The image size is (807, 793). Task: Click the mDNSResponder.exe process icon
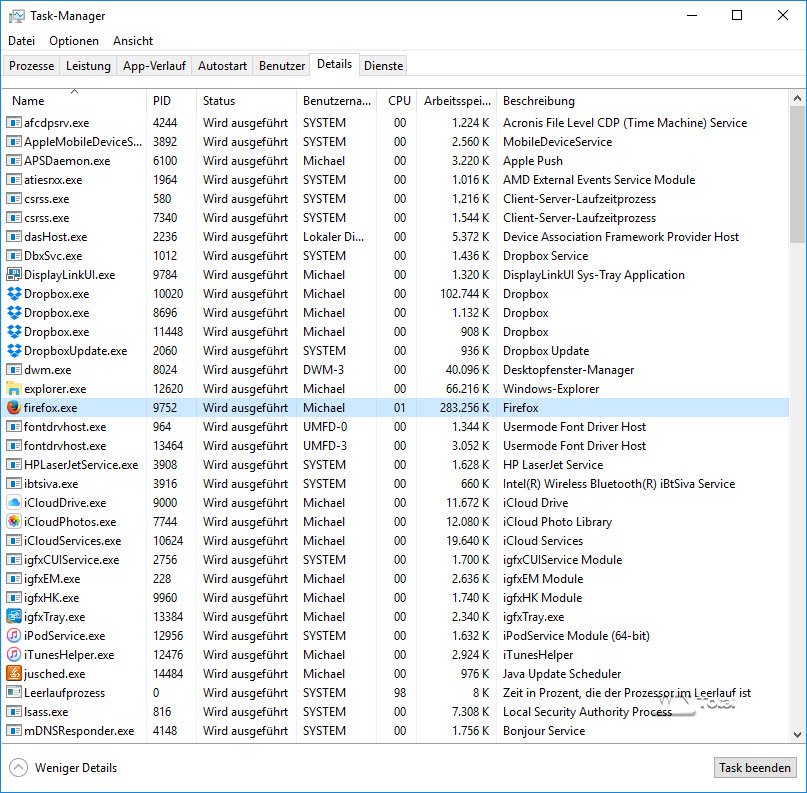tap(14, 731)
